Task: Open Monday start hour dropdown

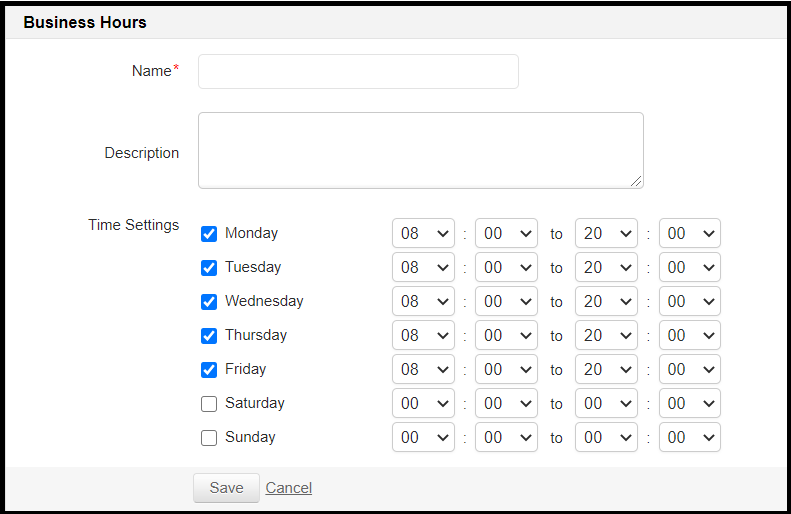Action: [x=423, y=234]
